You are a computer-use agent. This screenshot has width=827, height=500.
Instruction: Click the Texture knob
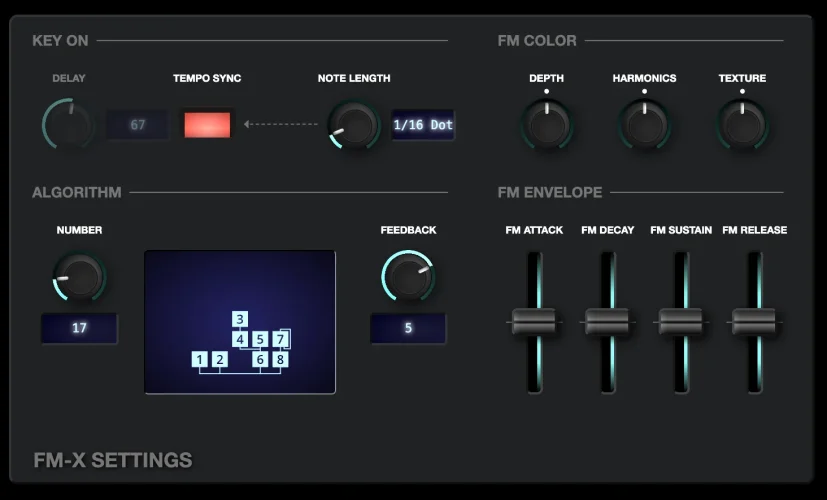pyautogui.click(x=742, y=125)
